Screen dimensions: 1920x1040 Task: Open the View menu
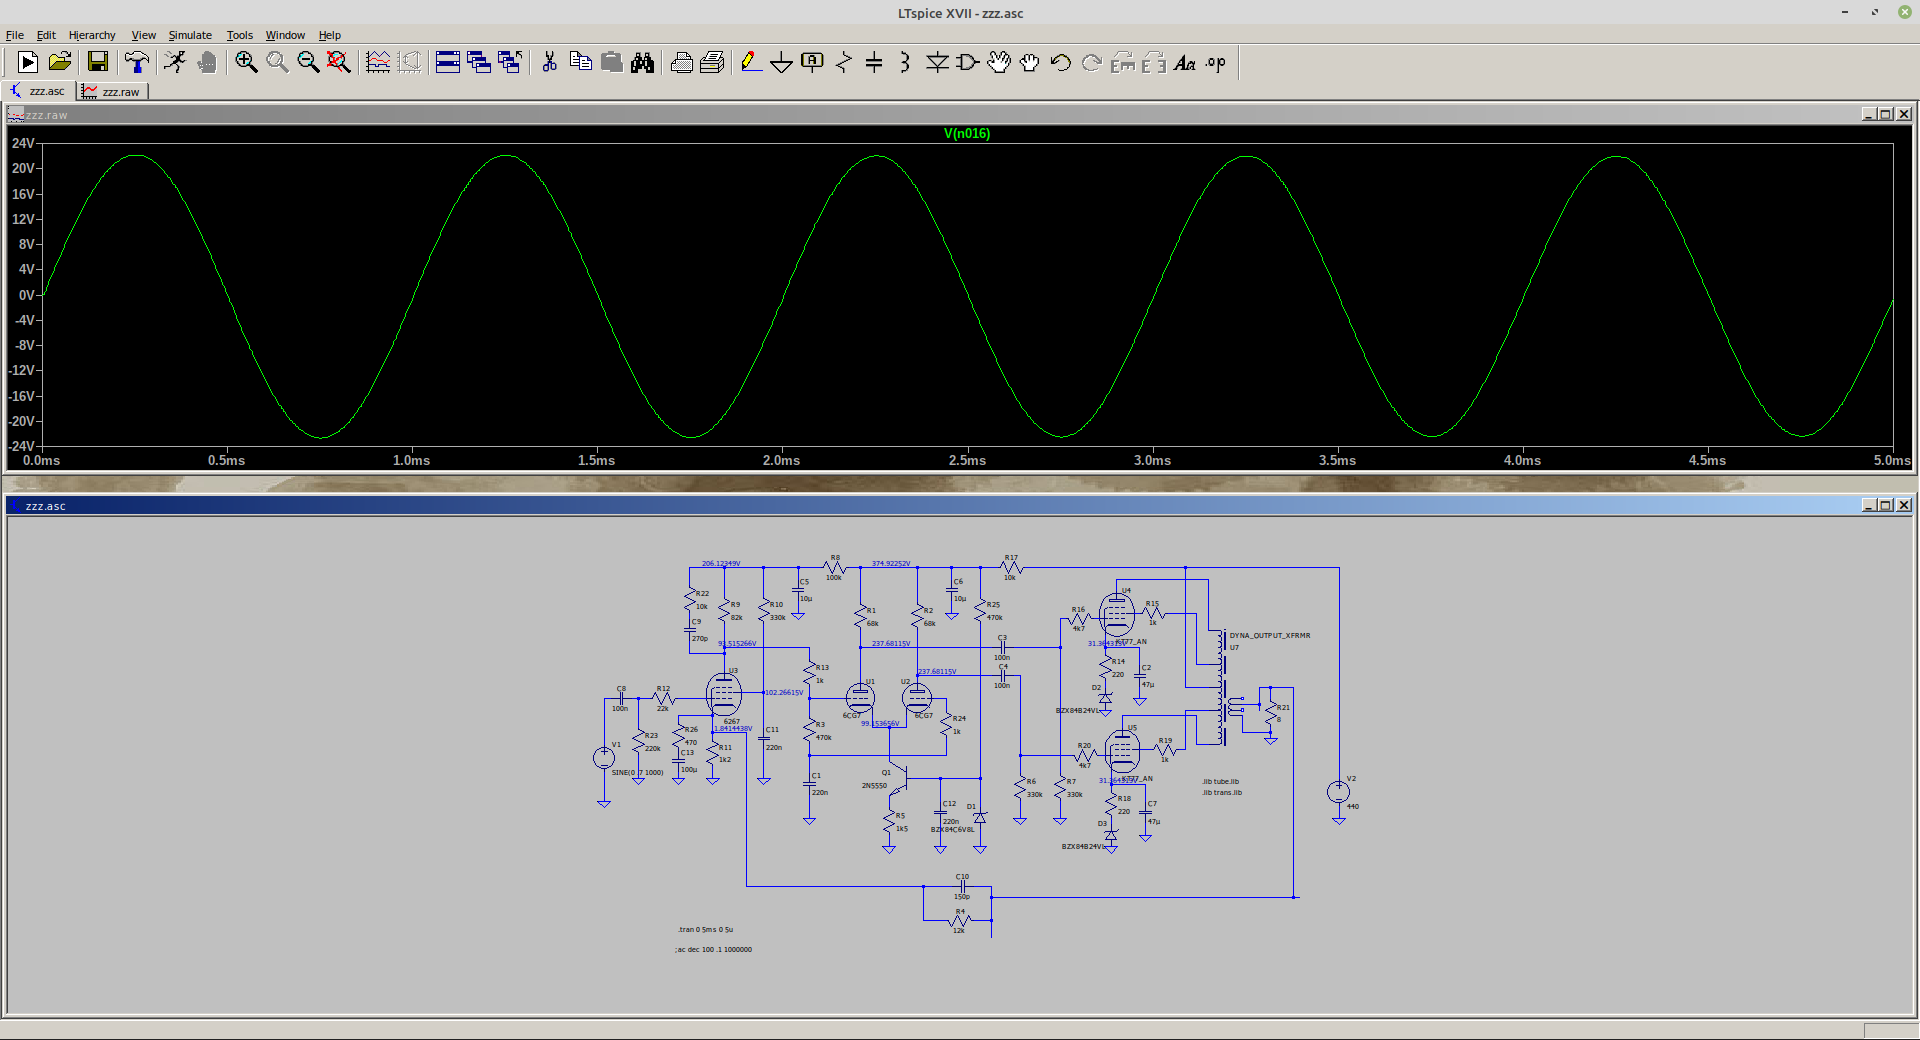point(144,35)
